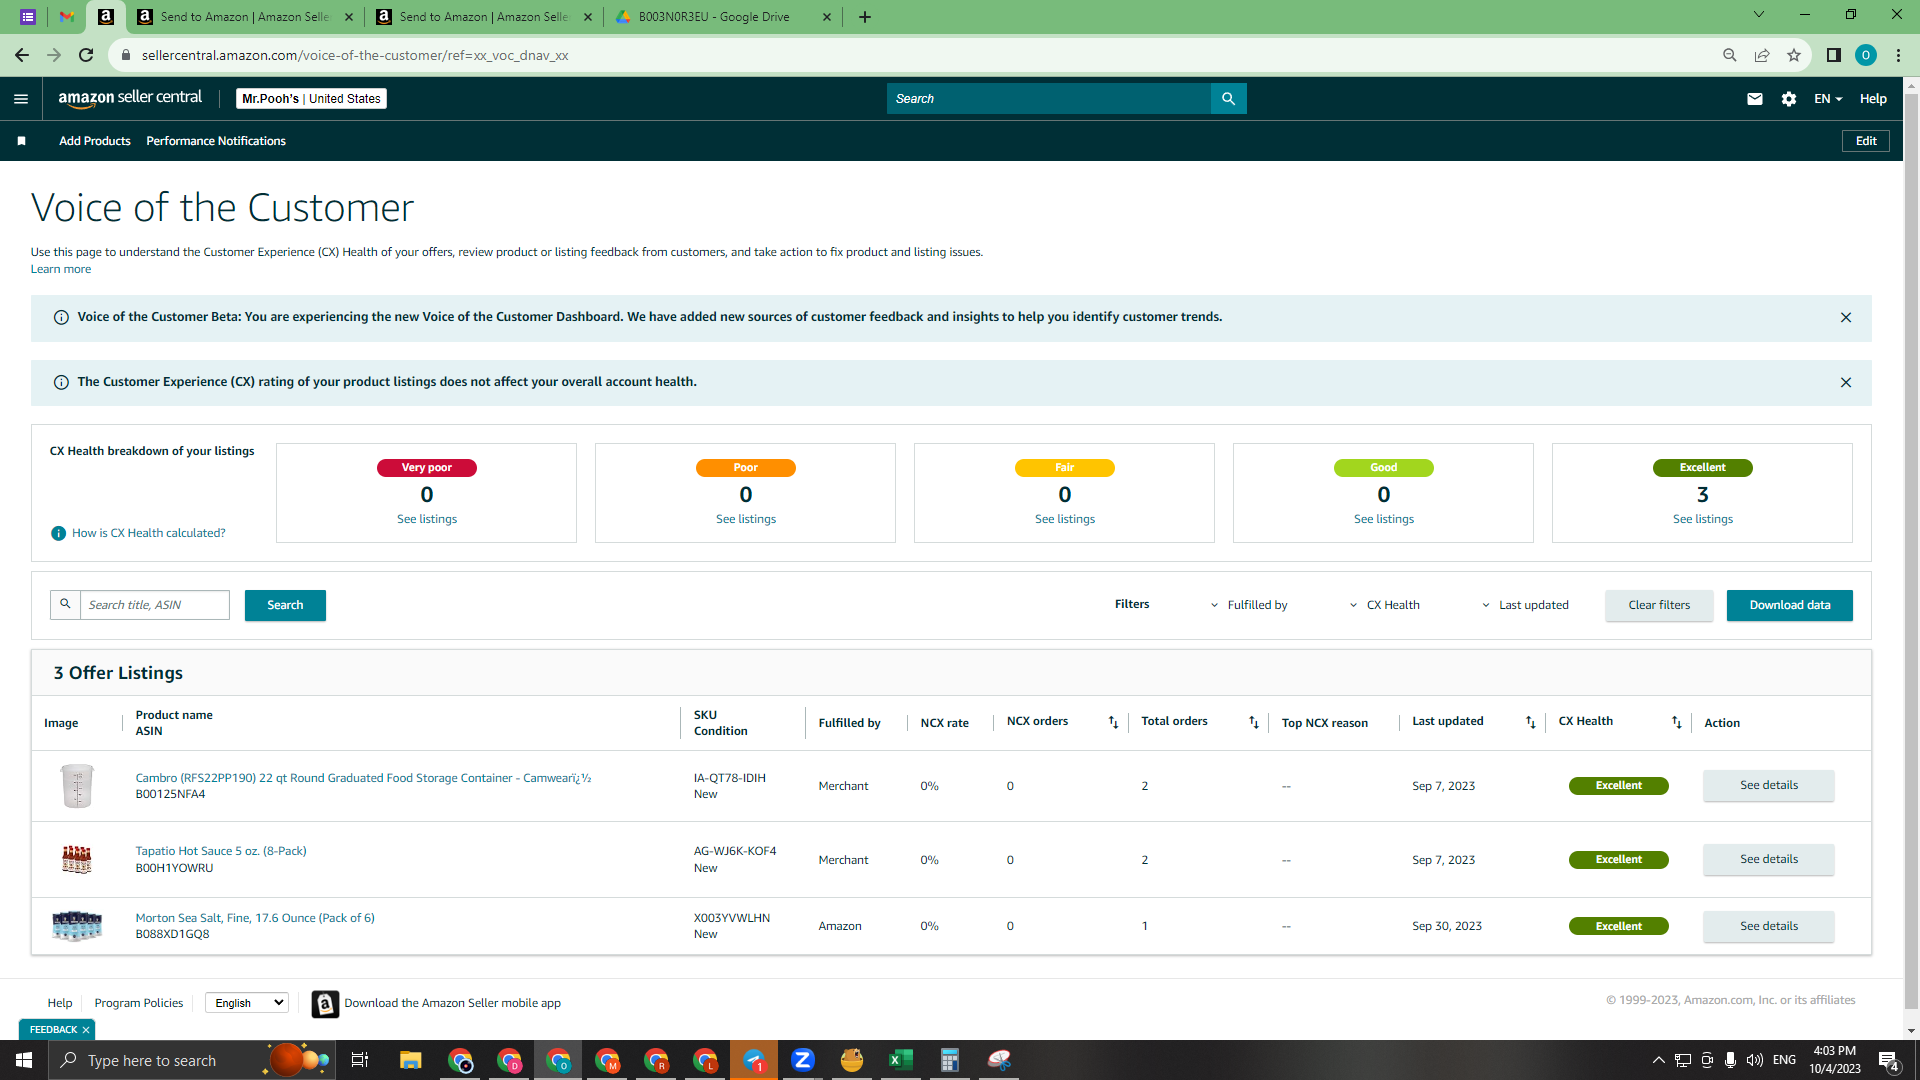The width and height of the screenshot is (1920, 1080).
Task: Click the magnifier search button in header
Action: click(x=1228, y=99)
